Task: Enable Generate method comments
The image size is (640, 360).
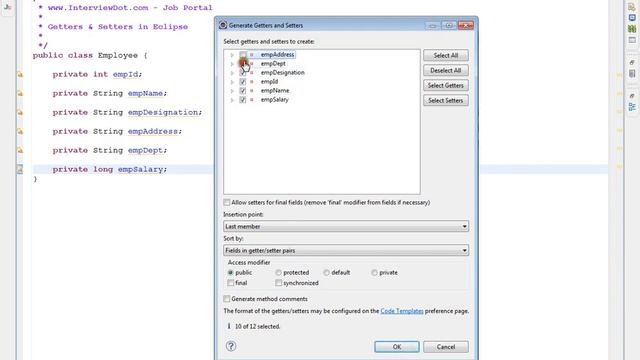Action: tap(227, 299)
